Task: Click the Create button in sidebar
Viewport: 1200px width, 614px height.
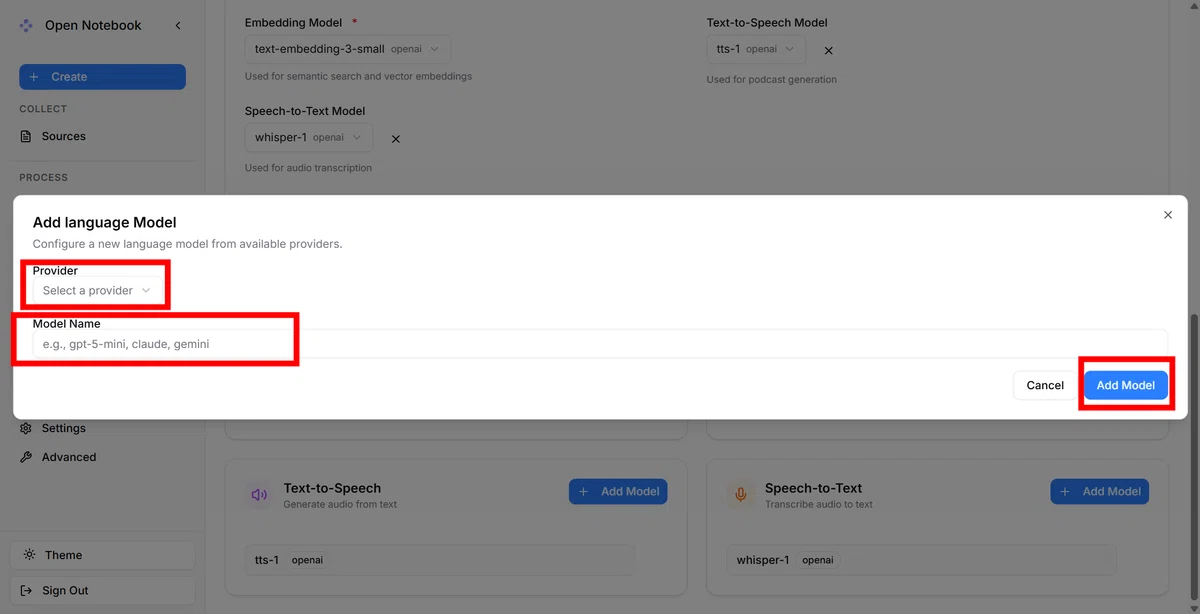Action: tap(102, 77)
